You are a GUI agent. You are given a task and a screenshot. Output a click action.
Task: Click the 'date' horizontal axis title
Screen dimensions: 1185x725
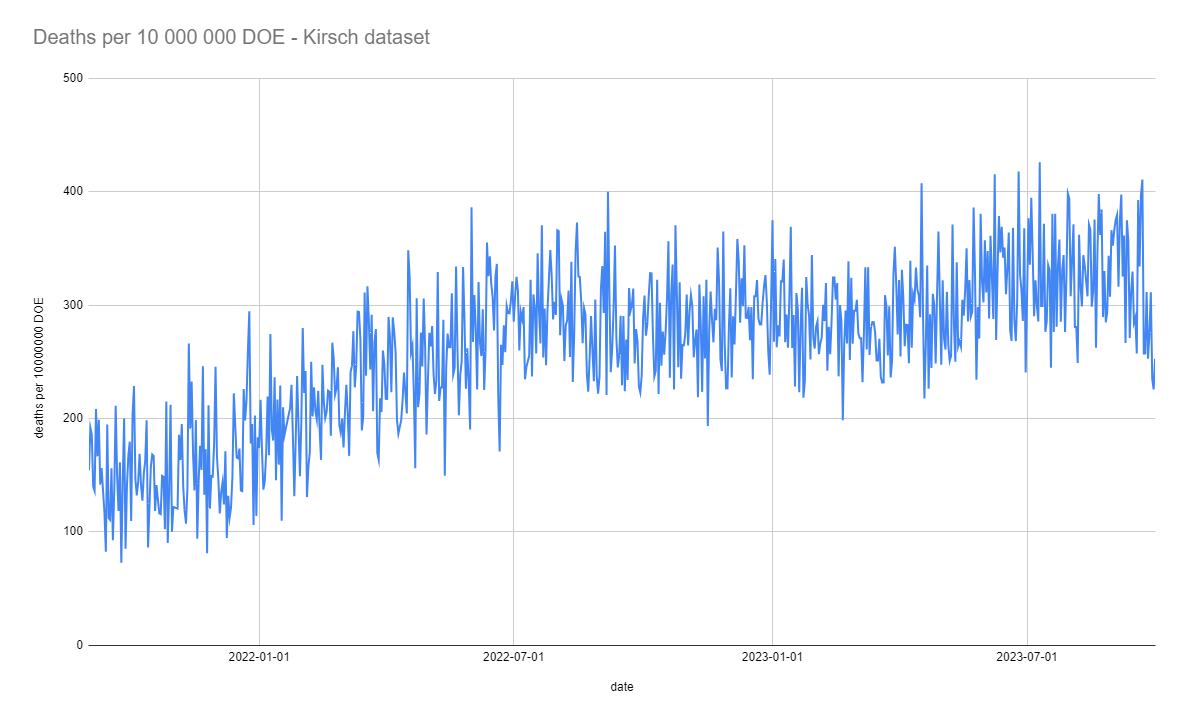click(621, 687)
